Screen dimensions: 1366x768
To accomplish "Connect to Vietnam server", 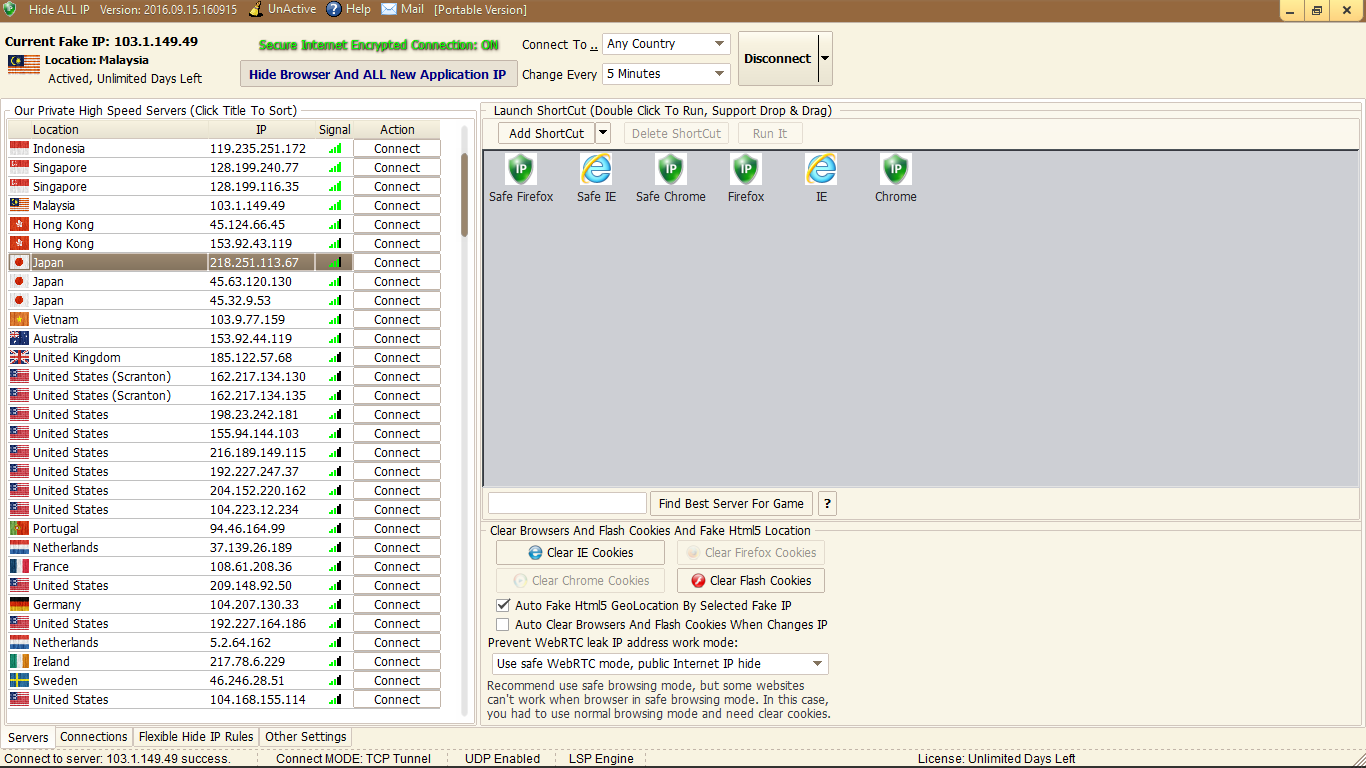I will [397, 319].
